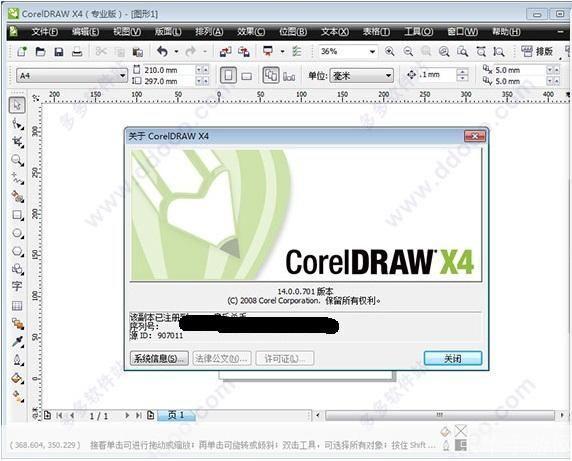Click the horizontal scrollbar thumb

[x=440, y=415]
